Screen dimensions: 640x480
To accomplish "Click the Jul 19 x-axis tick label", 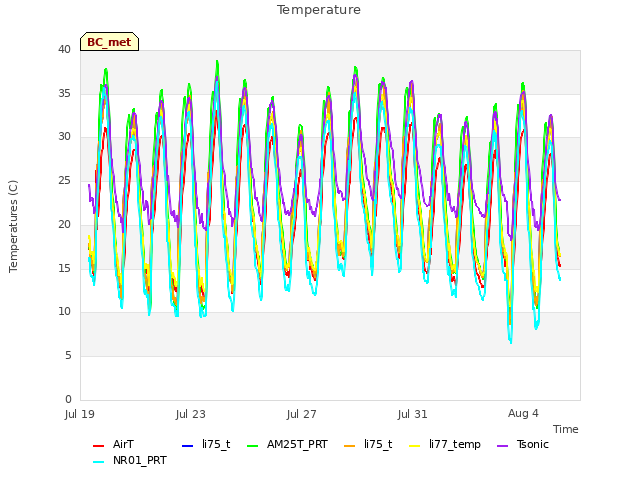I will pyautogui.click(x=80, y=414).
